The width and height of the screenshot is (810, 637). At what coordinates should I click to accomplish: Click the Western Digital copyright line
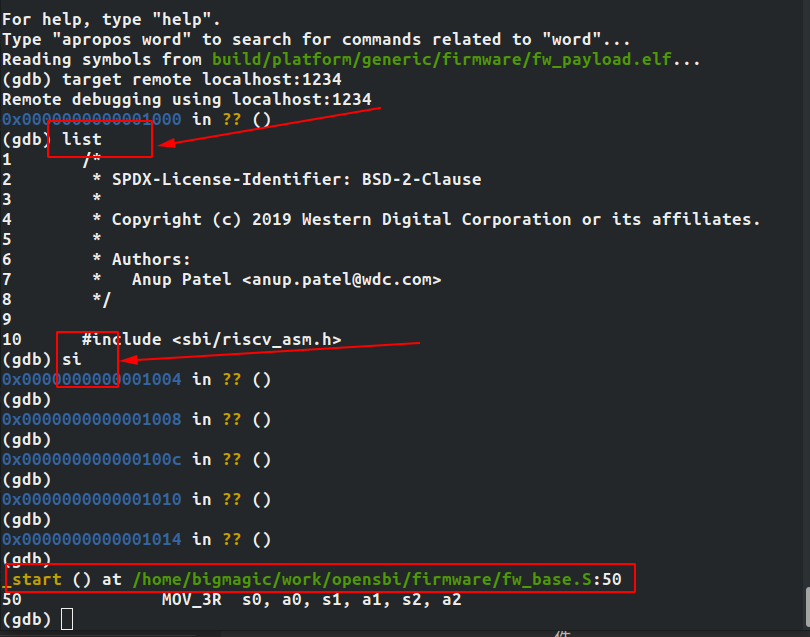(x=435, y=220)
